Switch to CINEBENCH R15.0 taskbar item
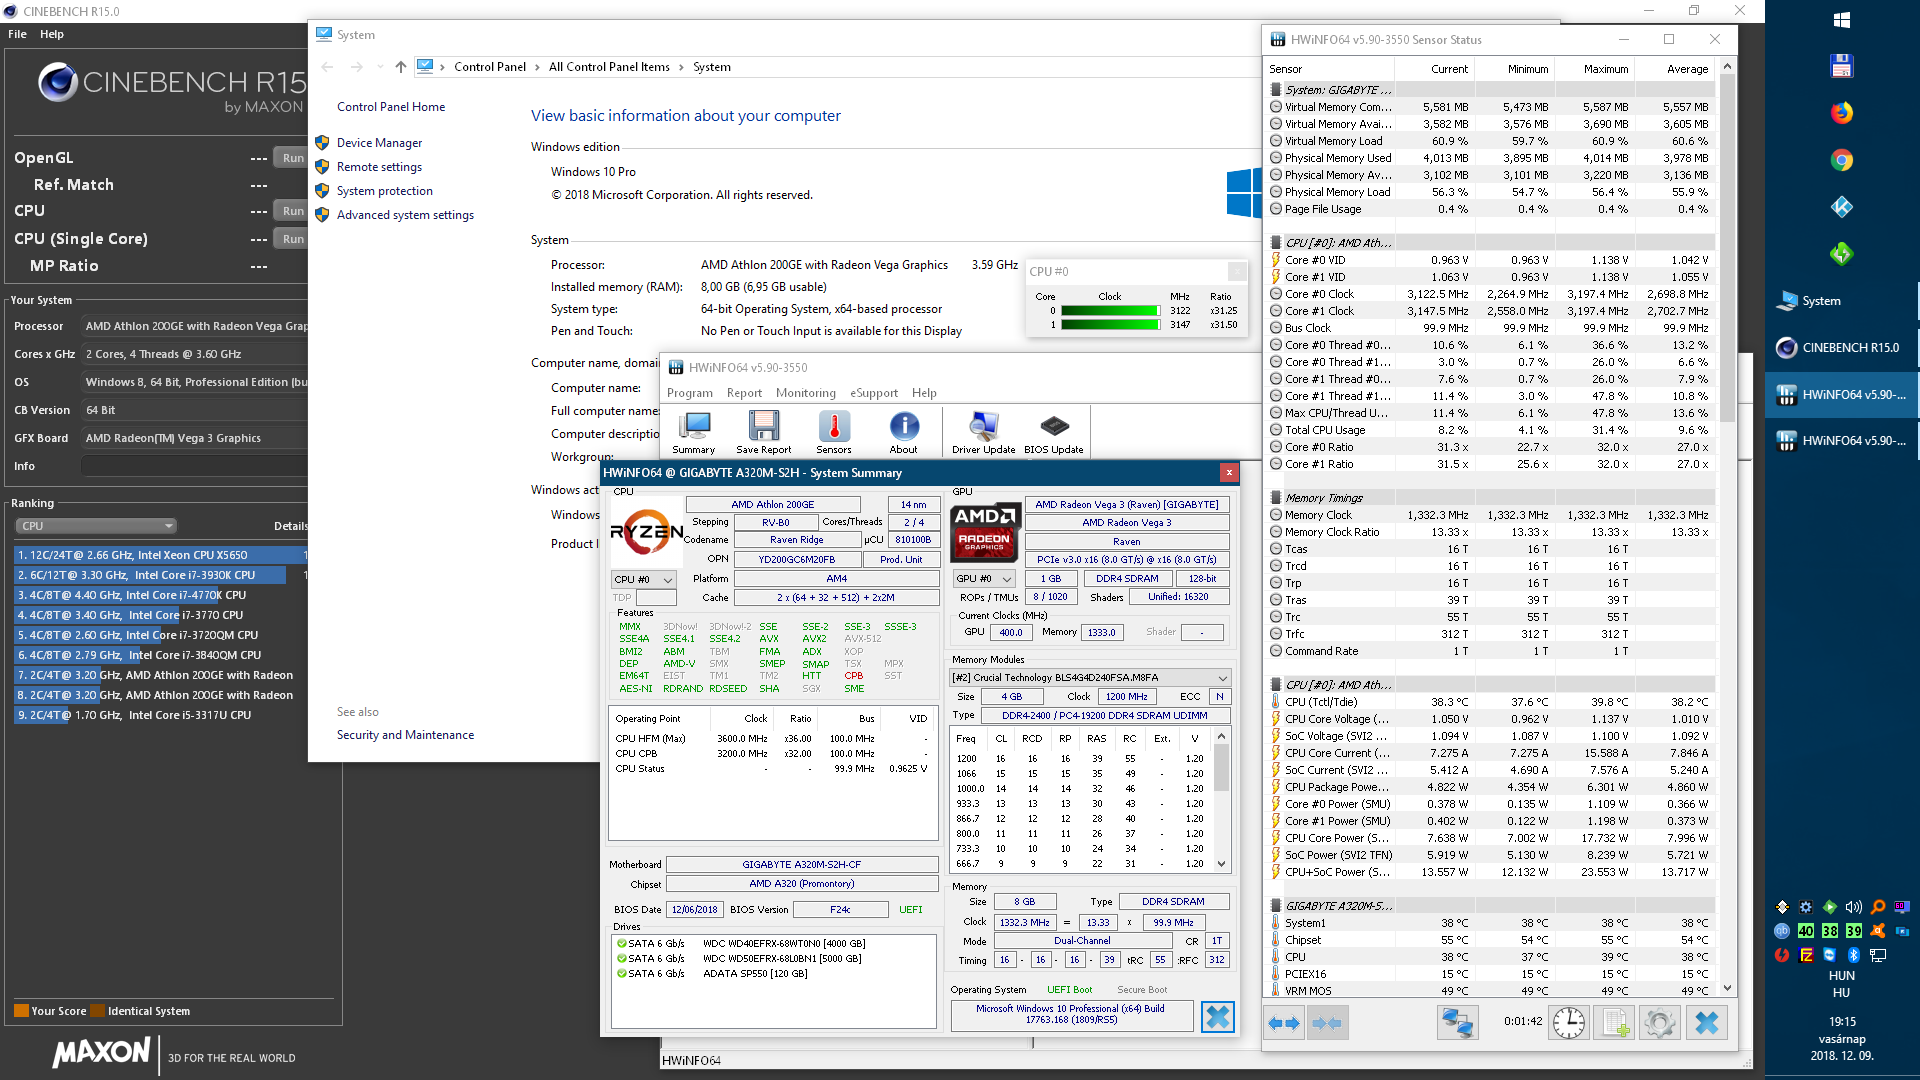 click(1841, 348)
